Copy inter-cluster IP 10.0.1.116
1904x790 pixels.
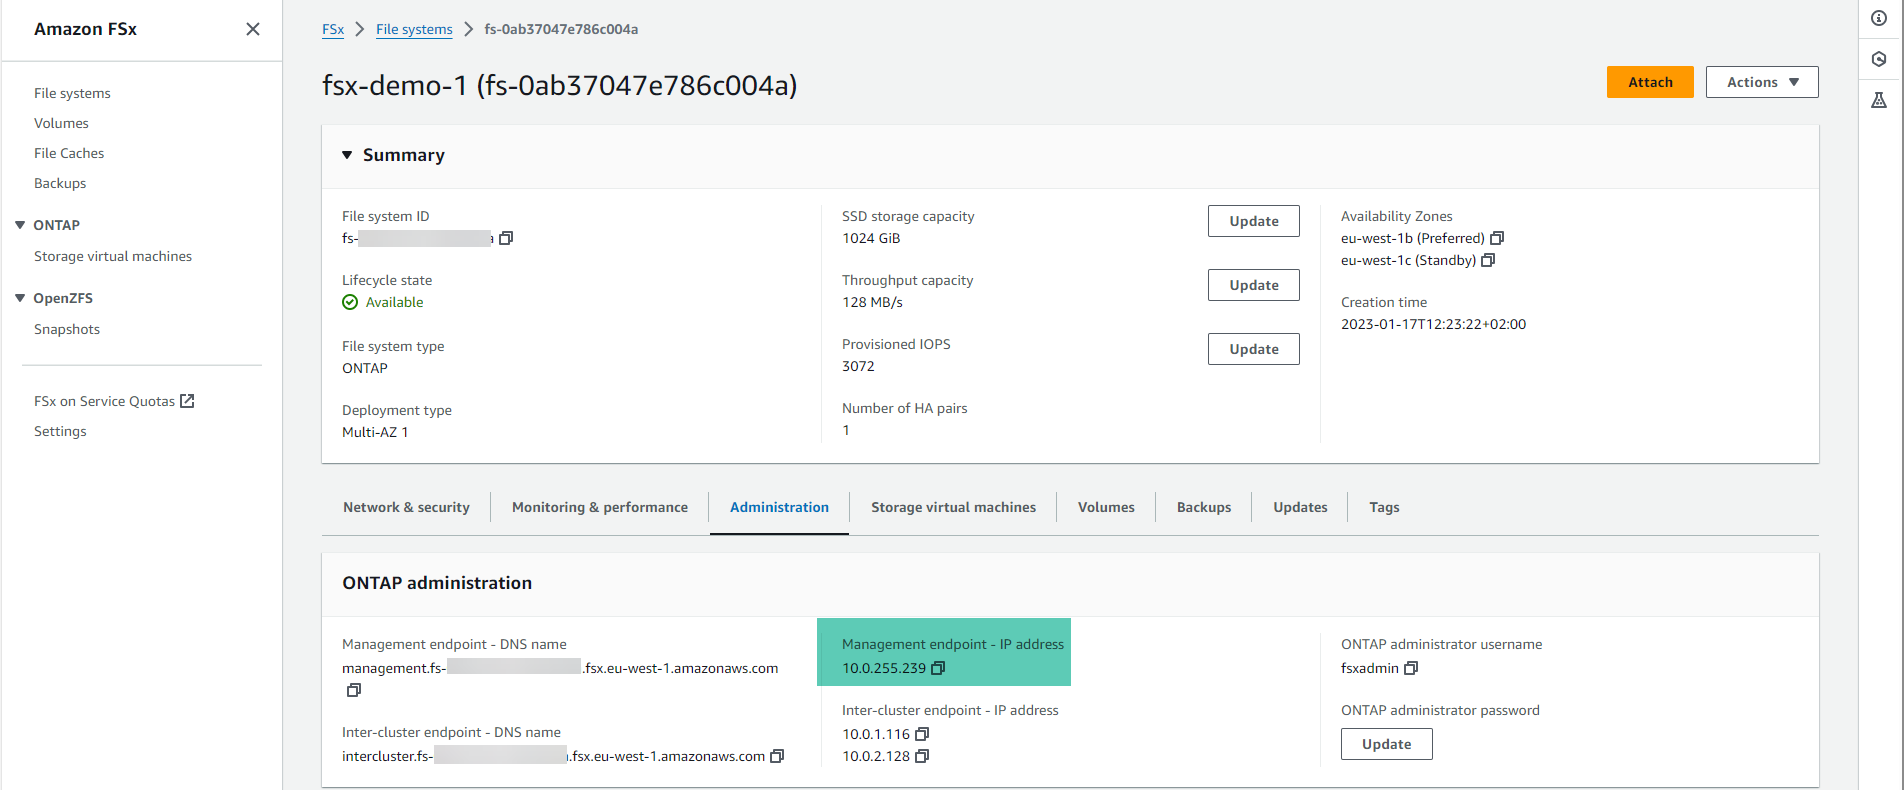click(x=922, y=734)
